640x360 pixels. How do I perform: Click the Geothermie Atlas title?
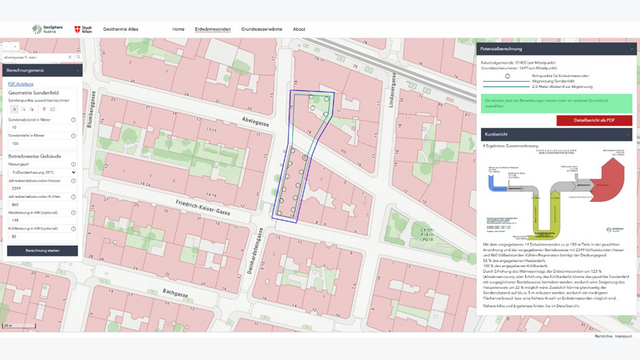point(120,29)
